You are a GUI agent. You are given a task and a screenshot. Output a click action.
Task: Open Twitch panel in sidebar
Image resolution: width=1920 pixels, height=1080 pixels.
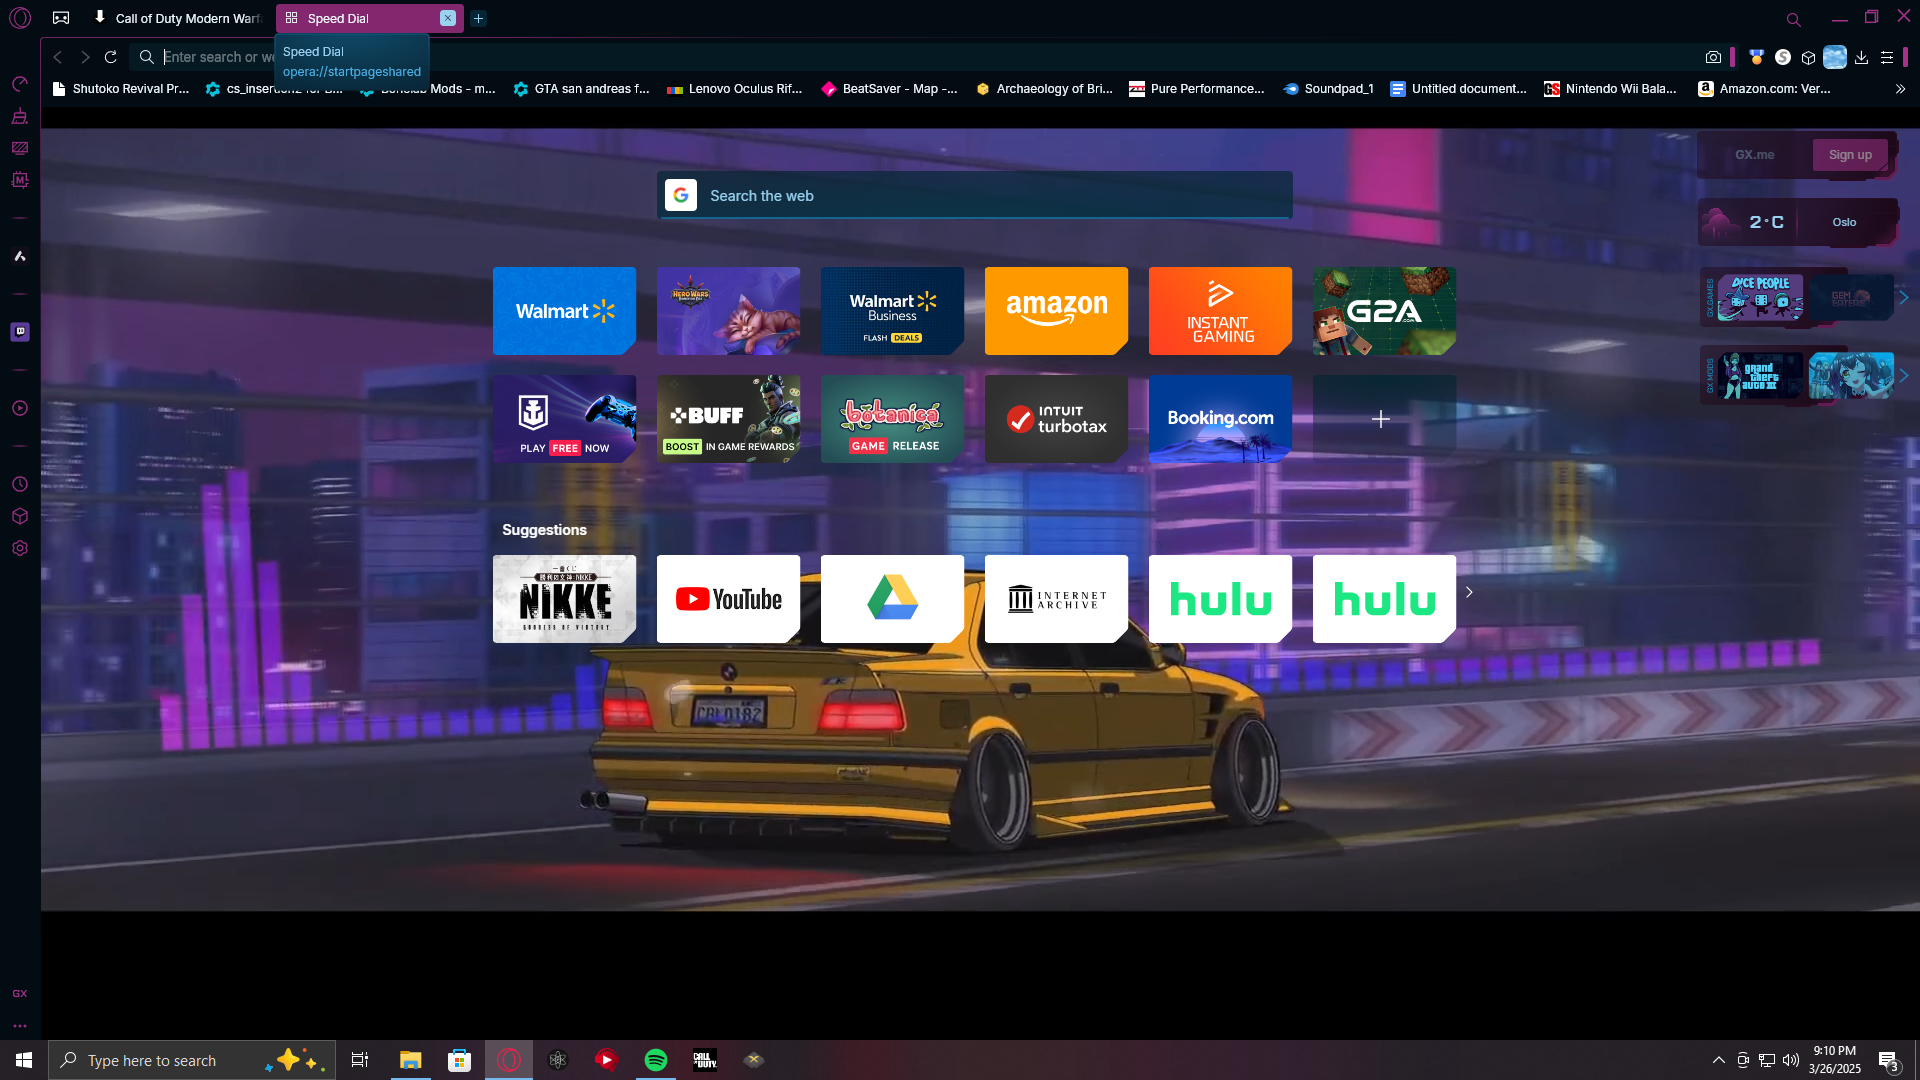(20, 332)
